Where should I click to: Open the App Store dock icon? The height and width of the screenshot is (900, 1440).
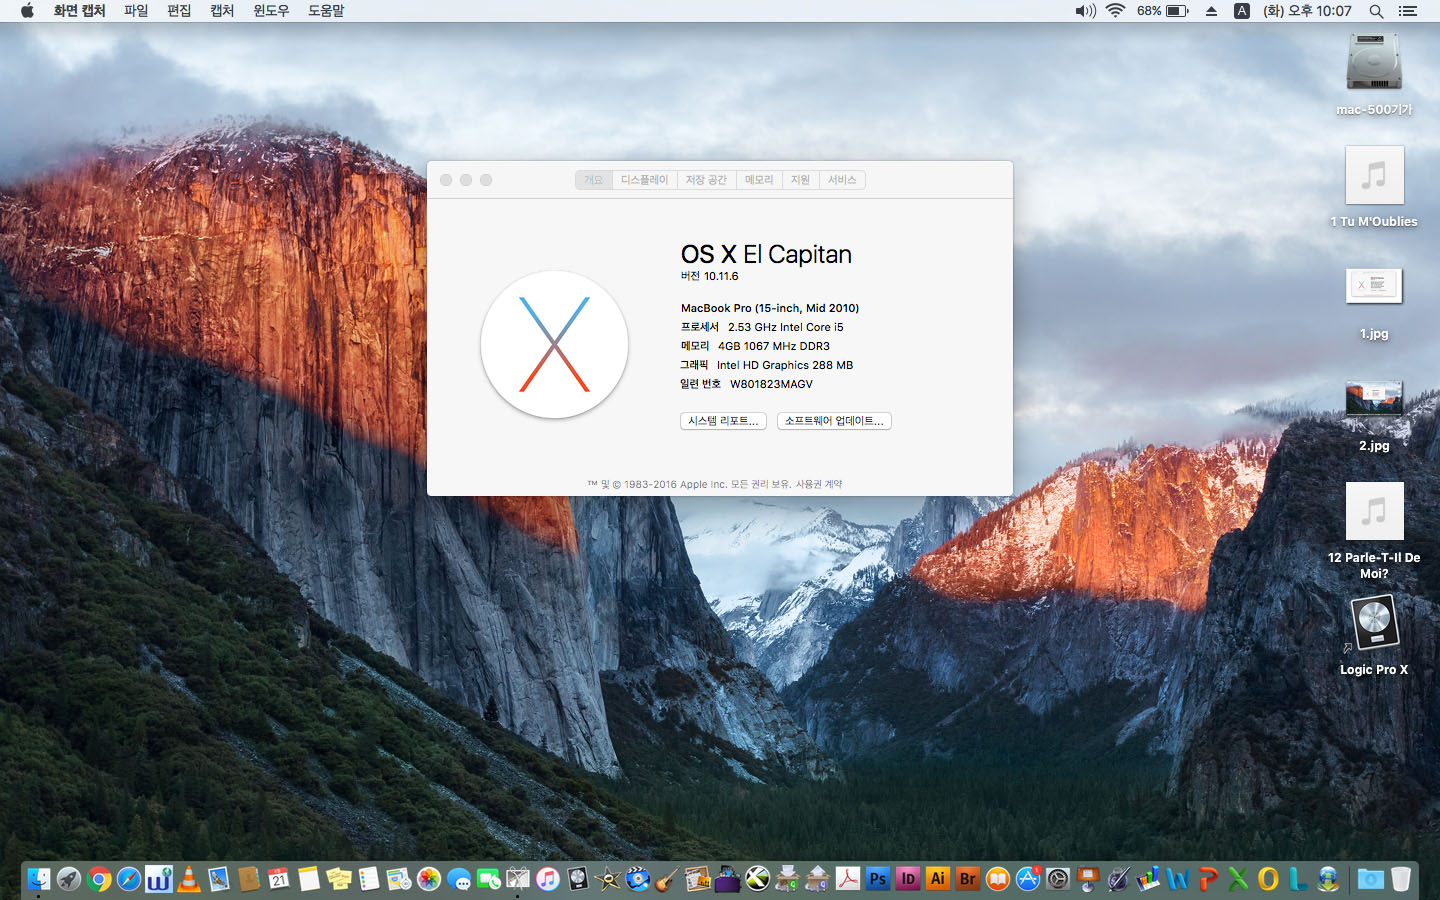(1028, 879)
